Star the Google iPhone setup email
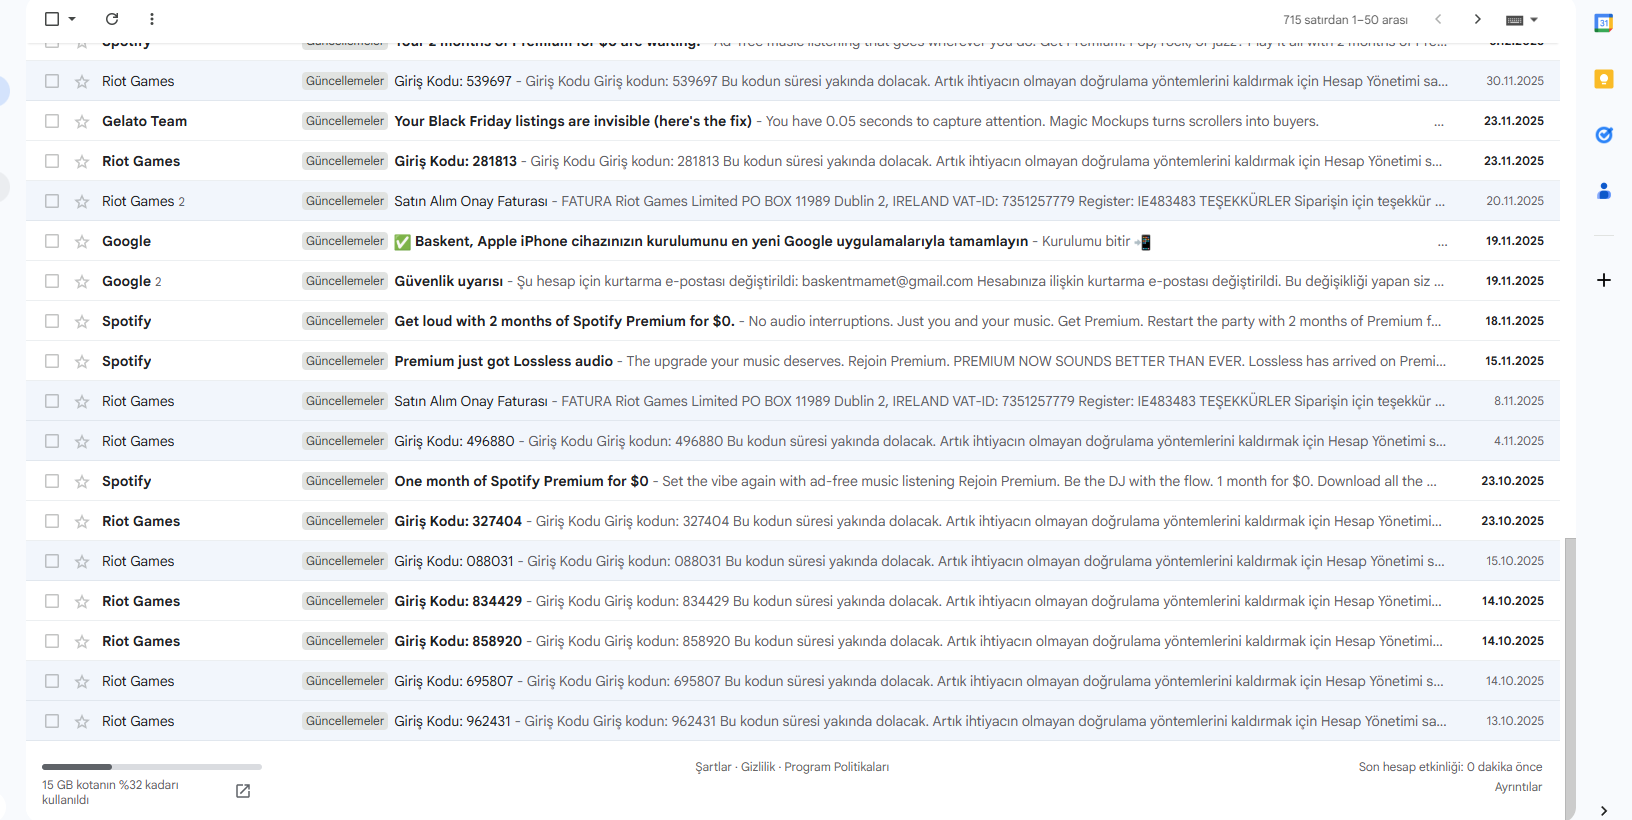 [x=82, y=241]
